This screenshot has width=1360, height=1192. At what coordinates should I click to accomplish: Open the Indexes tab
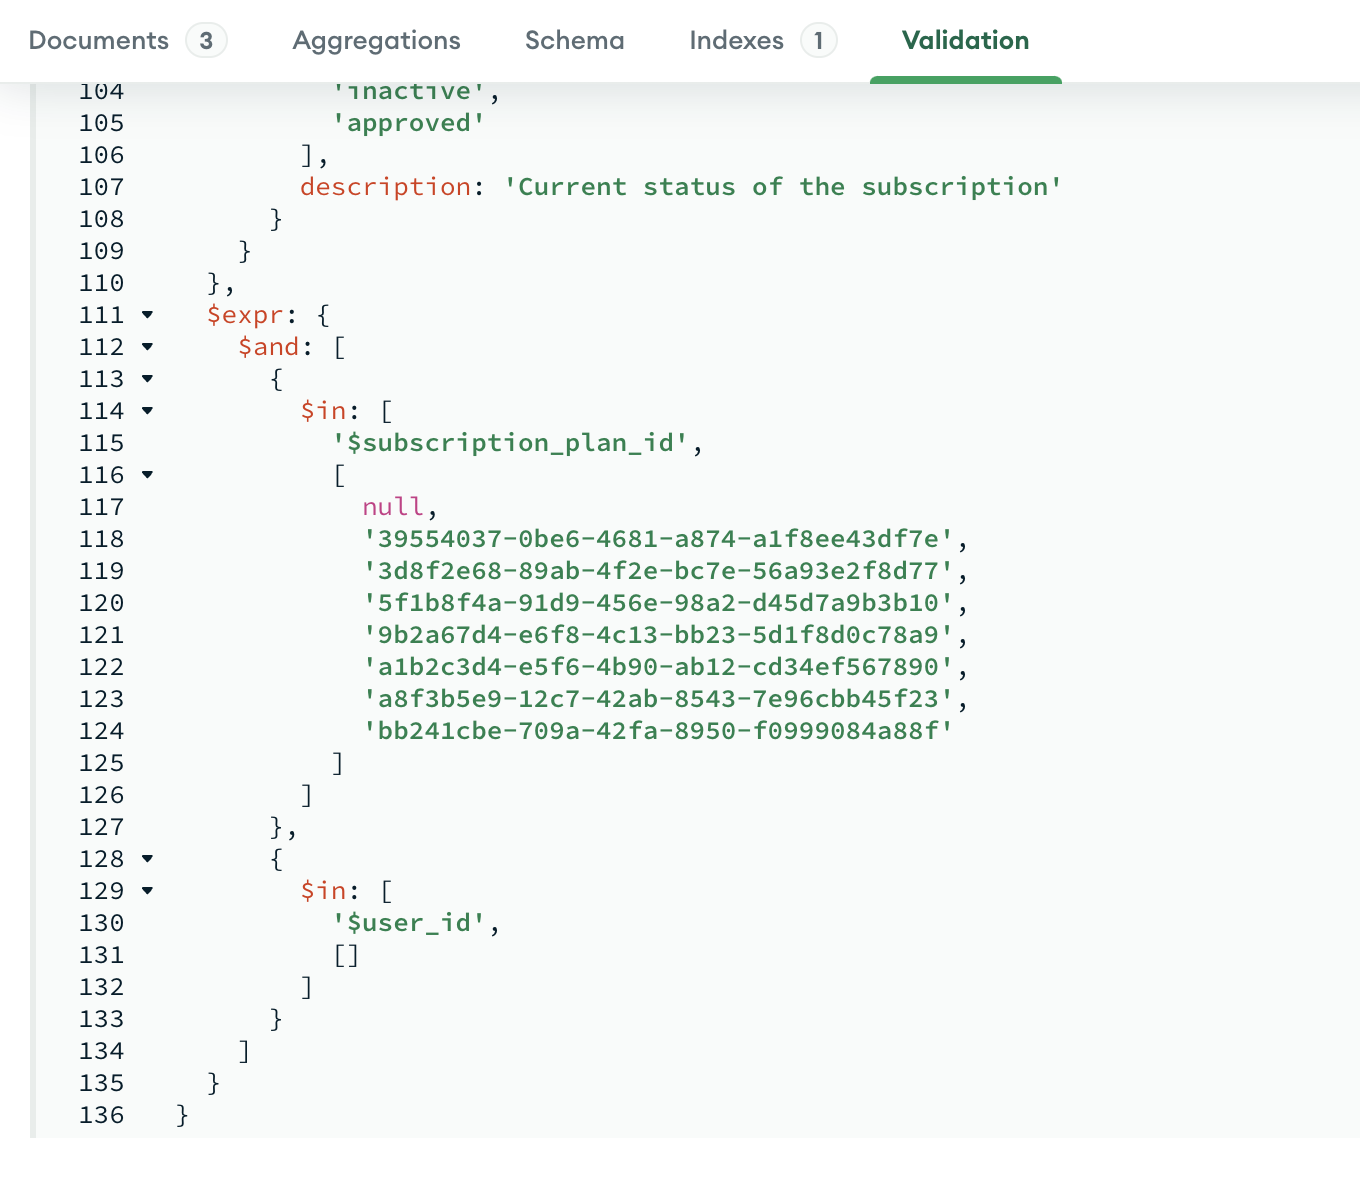pyautogui.click(x=737, y=41)
